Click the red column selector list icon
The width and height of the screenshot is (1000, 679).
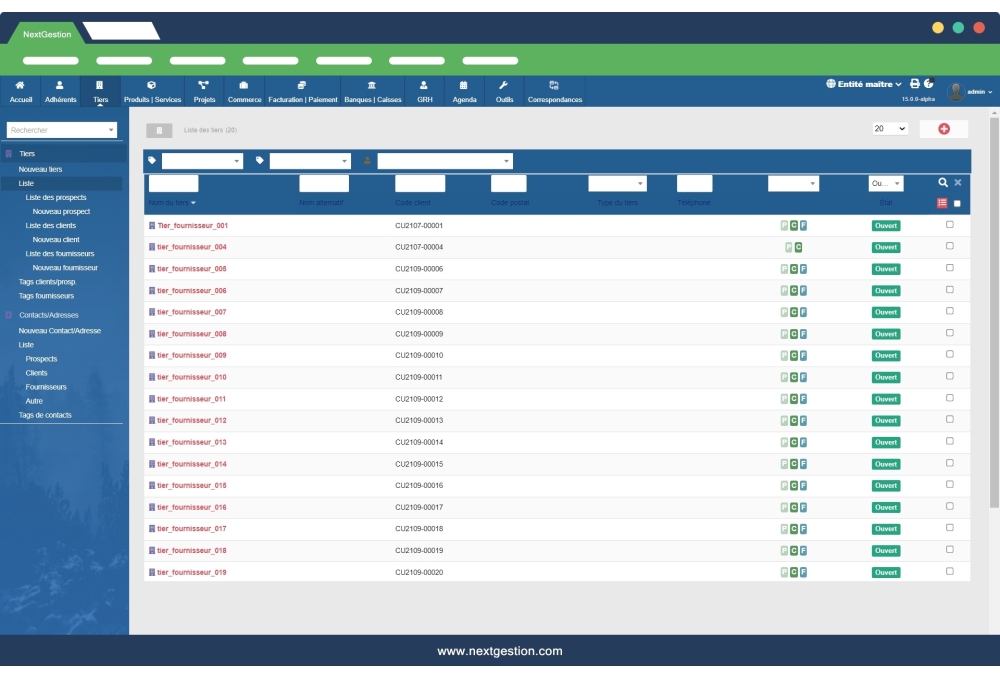[941, 203]
